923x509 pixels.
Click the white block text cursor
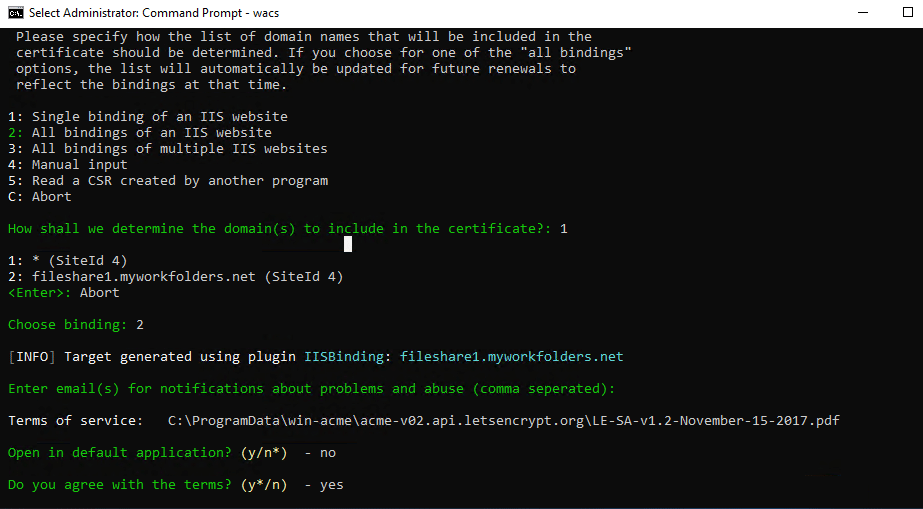coord(348,243)
